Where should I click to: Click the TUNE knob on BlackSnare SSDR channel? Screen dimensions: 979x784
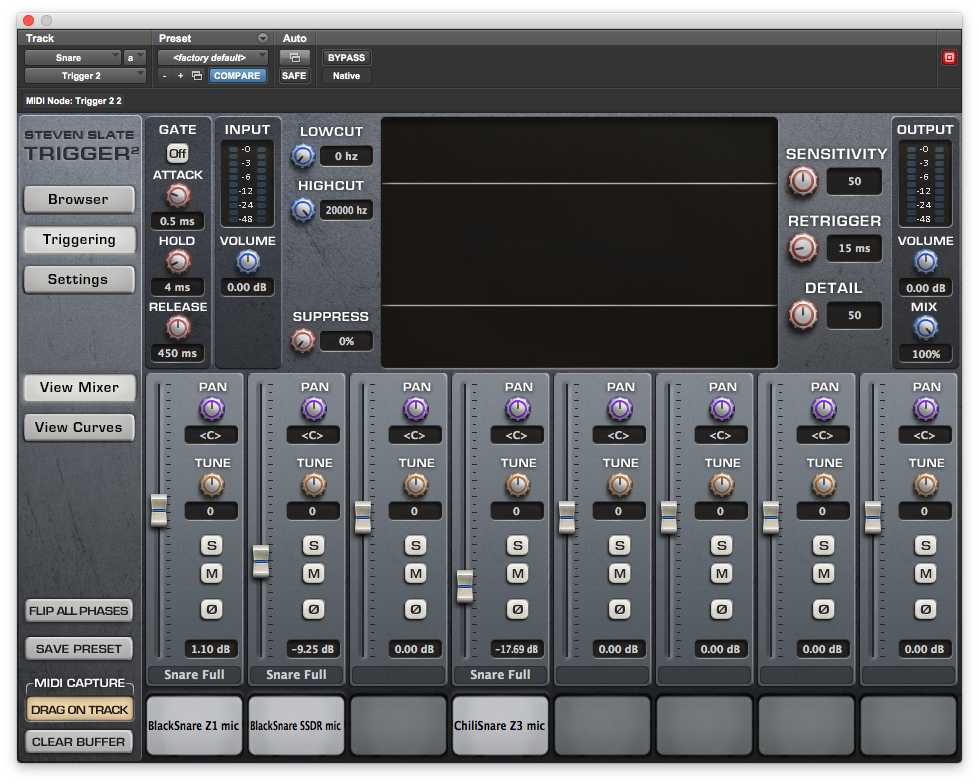tap(314, 485)
